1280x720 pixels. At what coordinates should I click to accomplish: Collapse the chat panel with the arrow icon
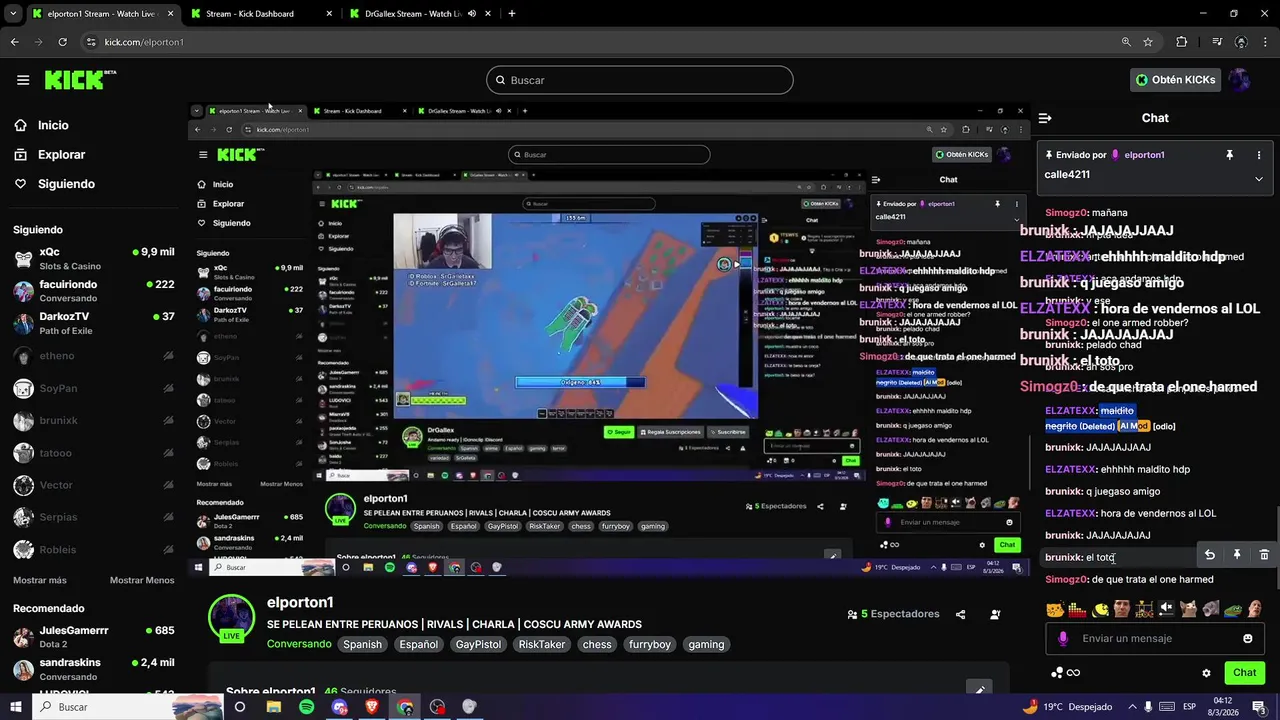coord(1045,118)
